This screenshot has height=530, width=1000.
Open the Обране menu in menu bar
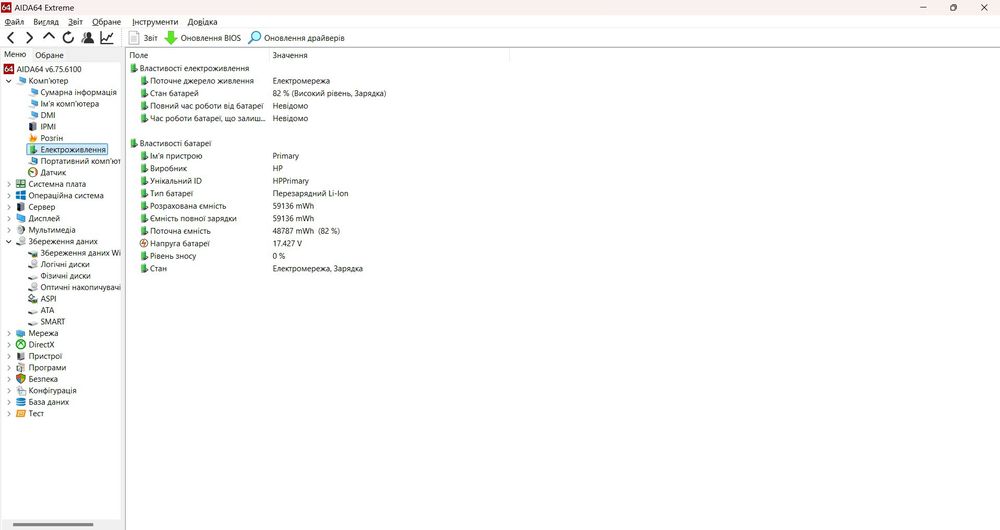[x=107, y=22]
